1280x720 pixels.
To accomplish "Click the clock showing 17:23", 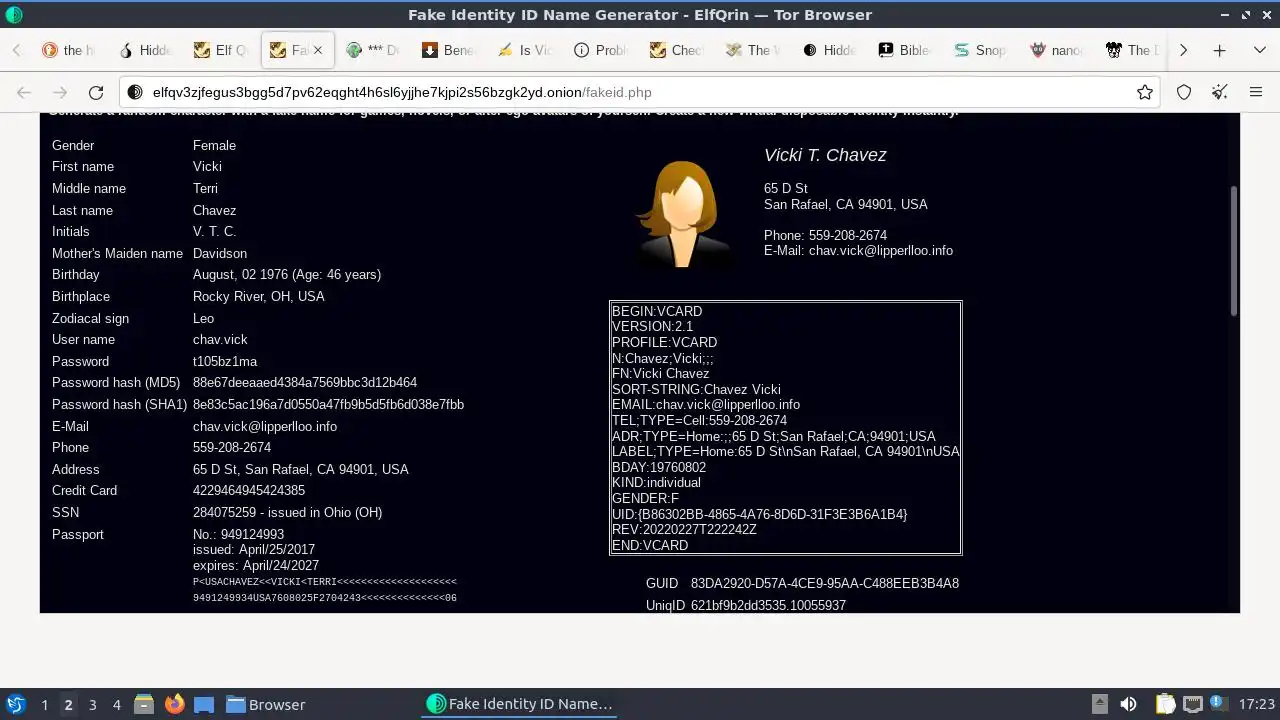I will click(1257, 704).
